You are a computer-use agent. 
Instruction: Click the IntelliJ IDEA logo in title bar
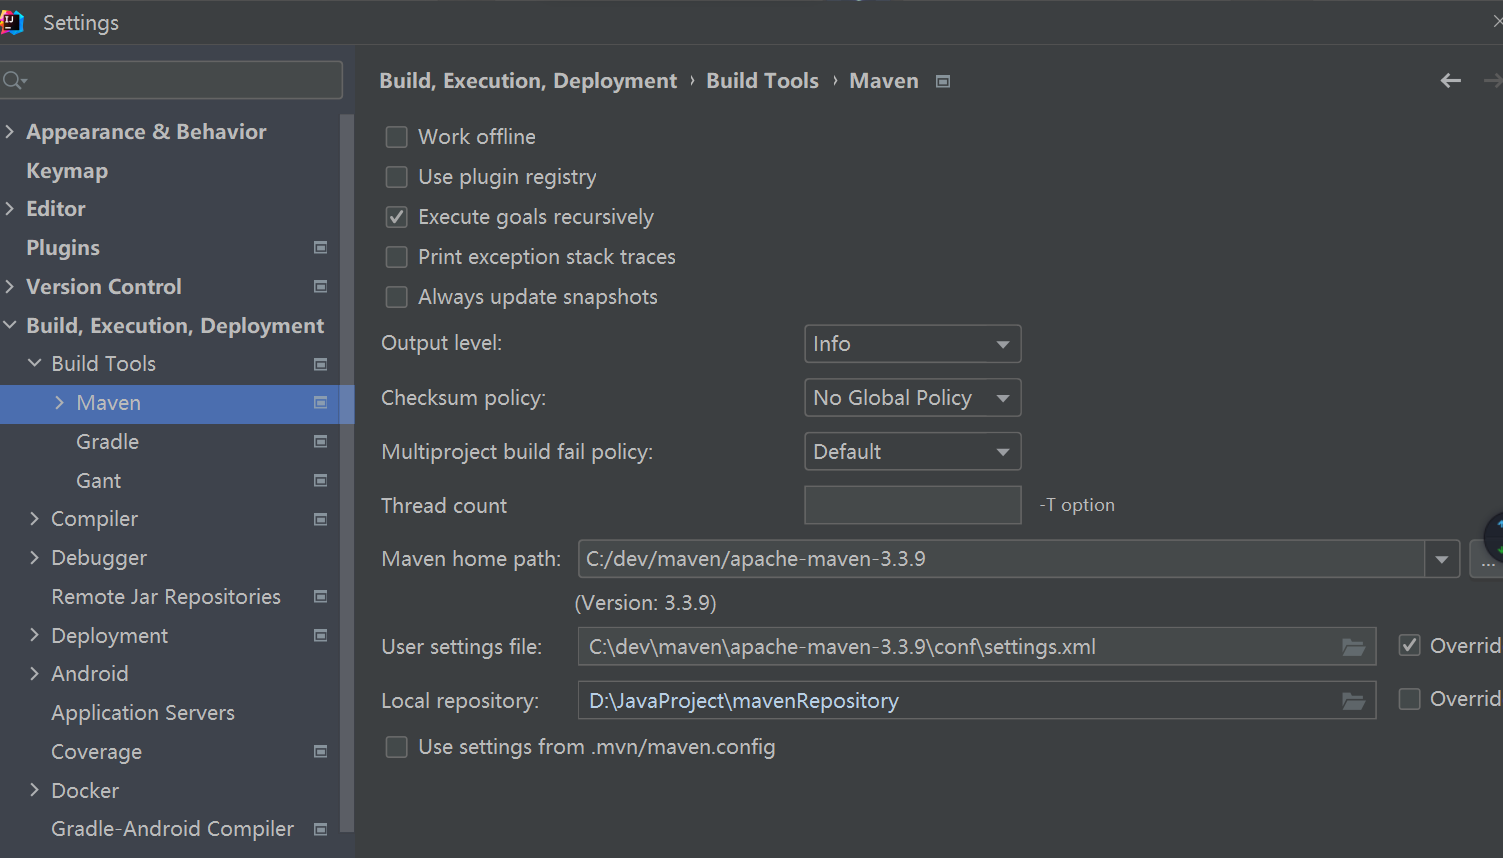coord(11,22)
